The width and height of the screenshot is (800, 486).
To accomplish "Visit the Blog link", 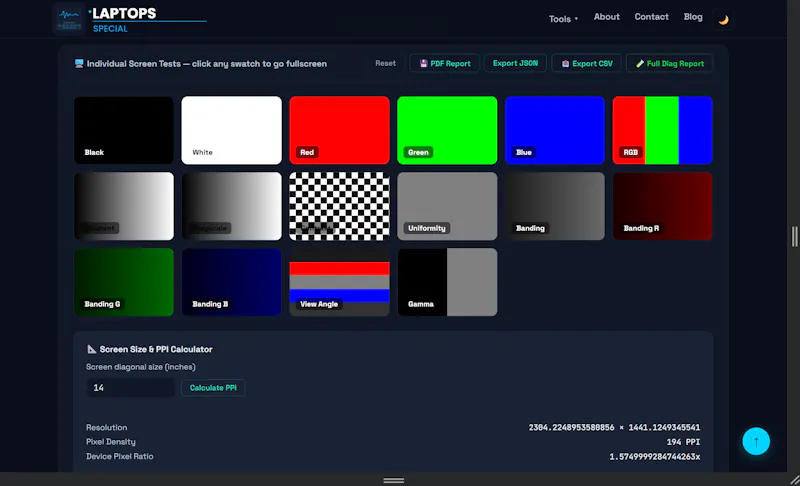I will pos(692,17).
